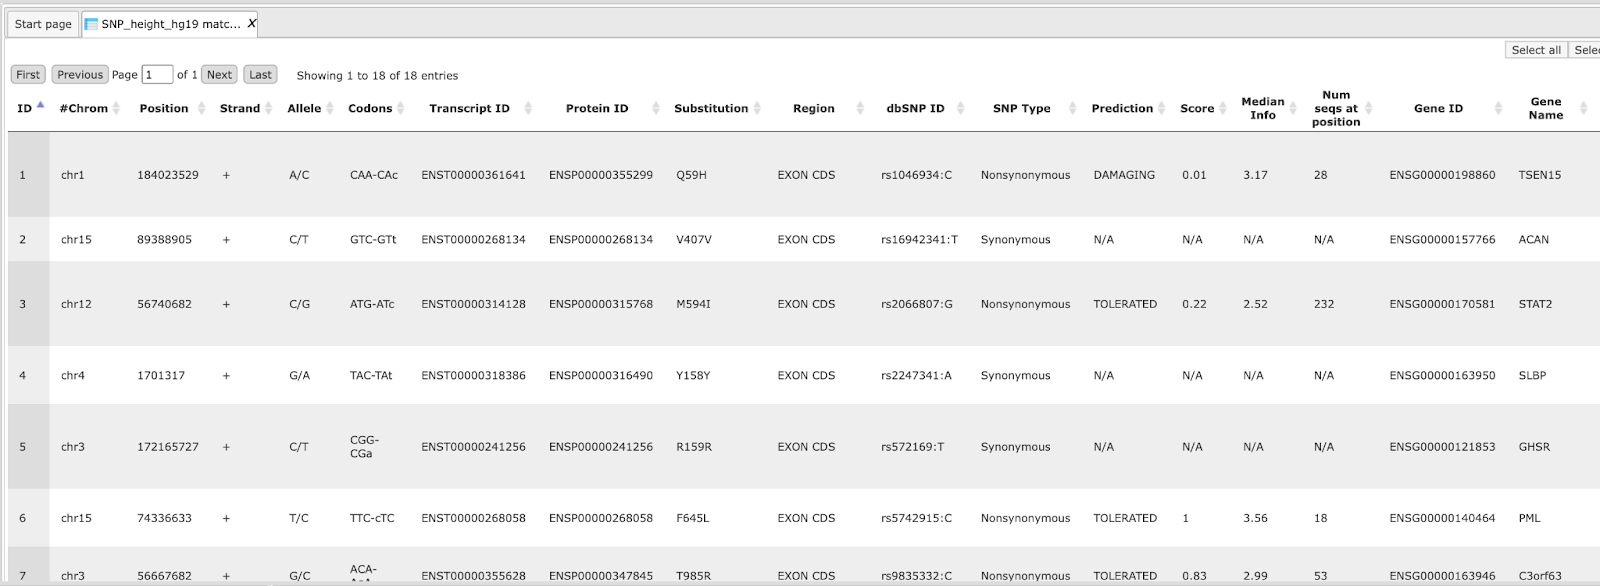This screenshot has height=586, width=1600.
Task: Sort by Prediction column
Action: coord(1128,108)
